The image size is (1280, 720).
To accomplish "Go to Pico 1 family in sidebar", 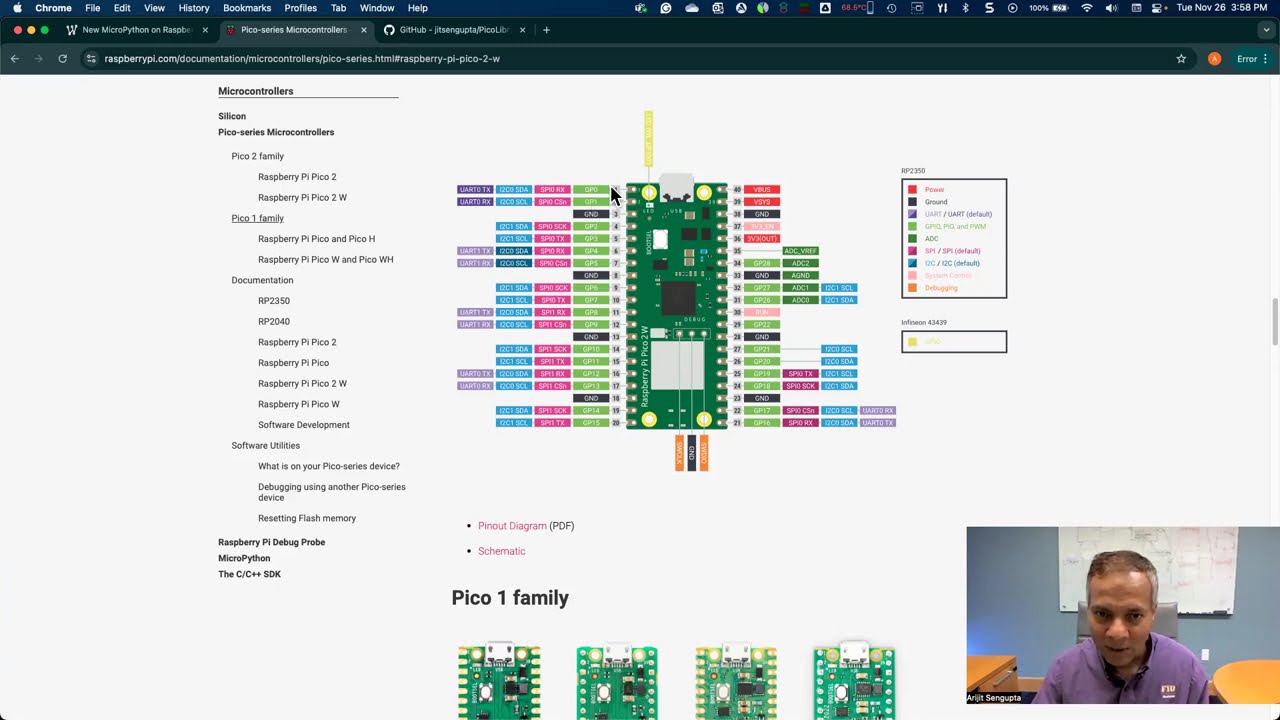I will tap(257, 218).
